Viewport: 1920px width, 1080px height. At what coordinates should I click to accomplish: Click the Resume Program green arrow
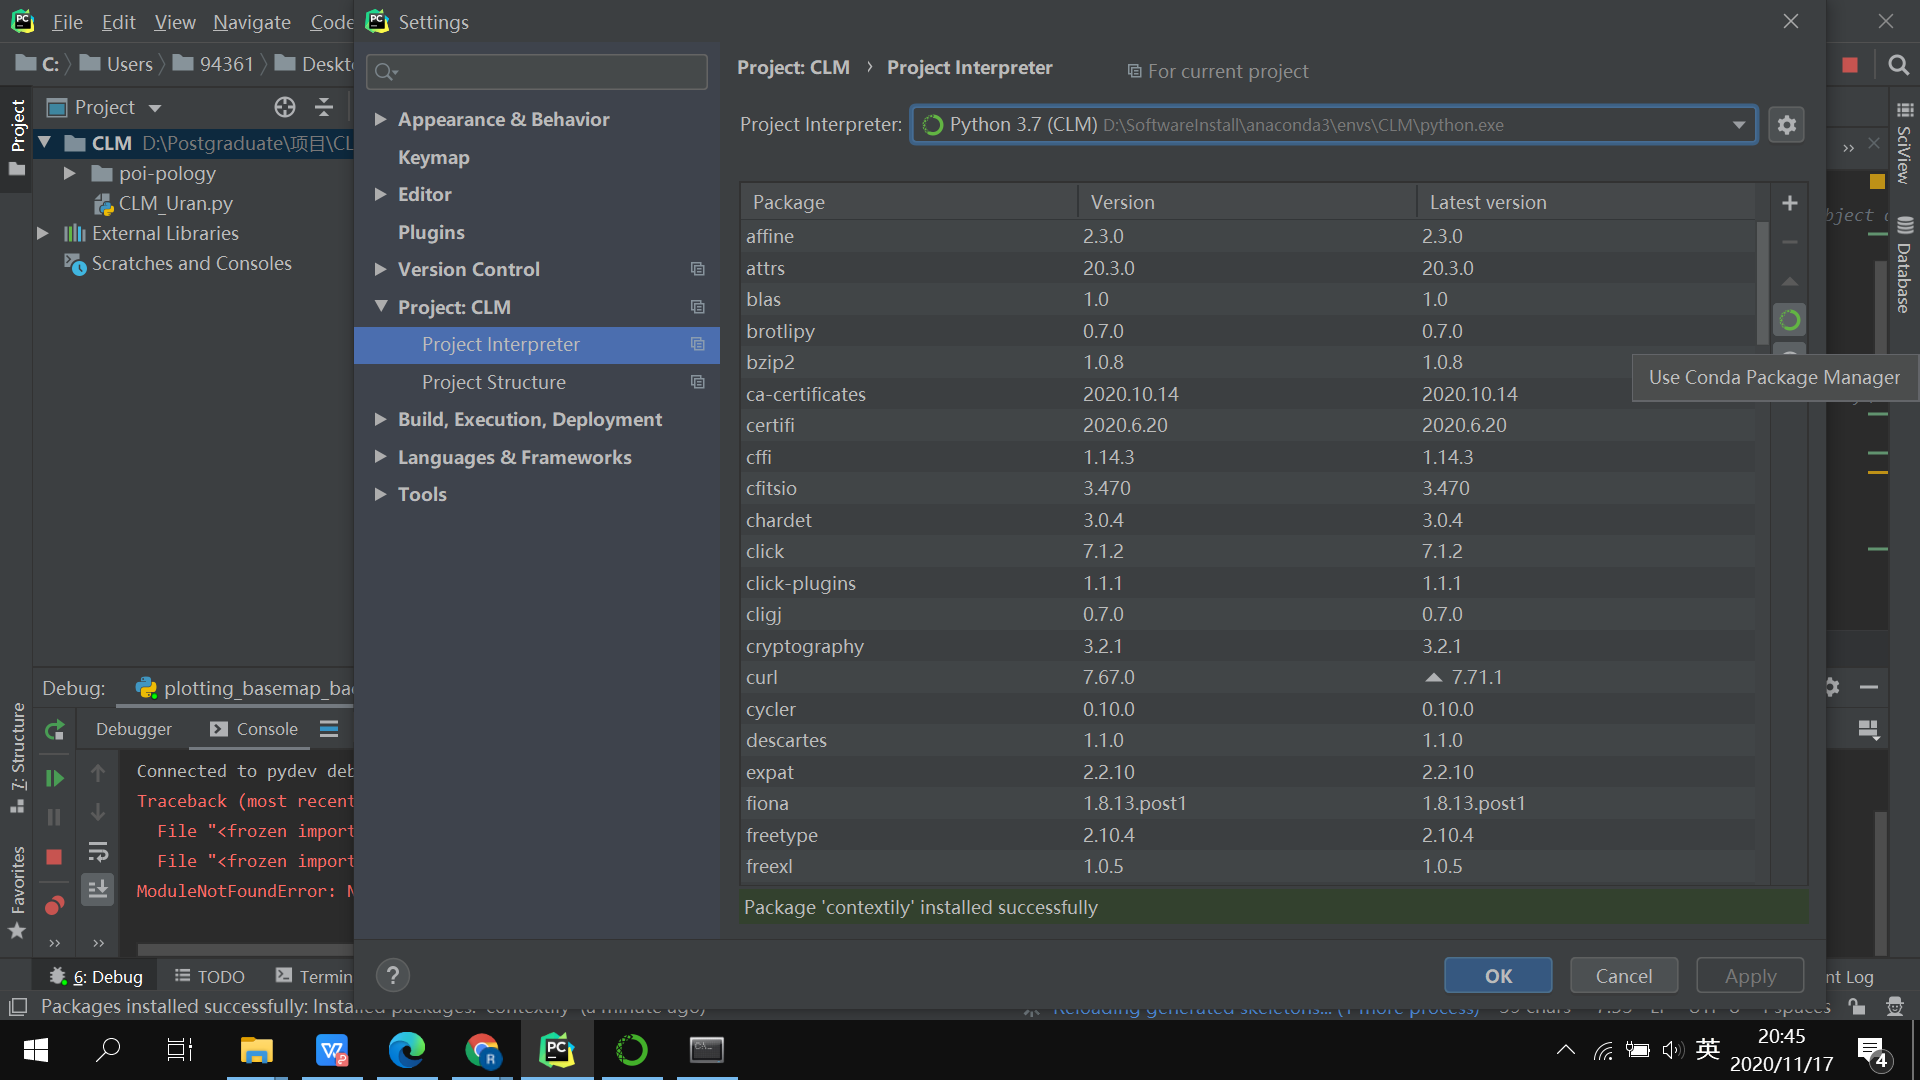tap(54, 778)
